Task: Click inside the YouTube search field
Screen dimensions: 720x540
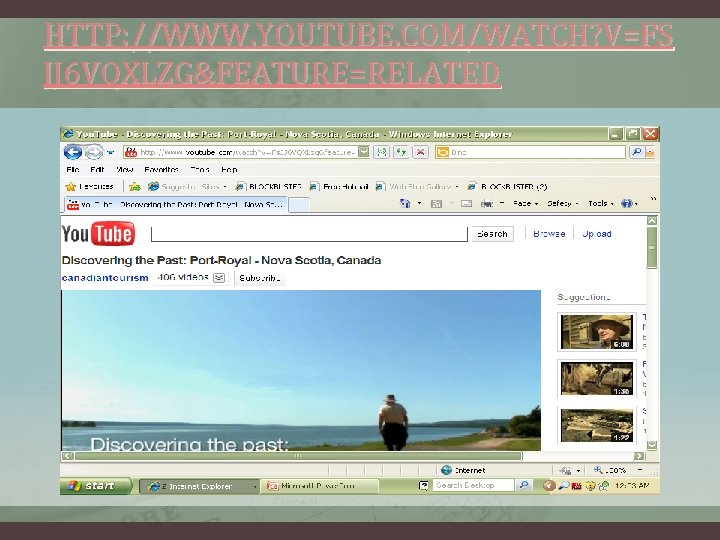Action: [x=309, y=234]
